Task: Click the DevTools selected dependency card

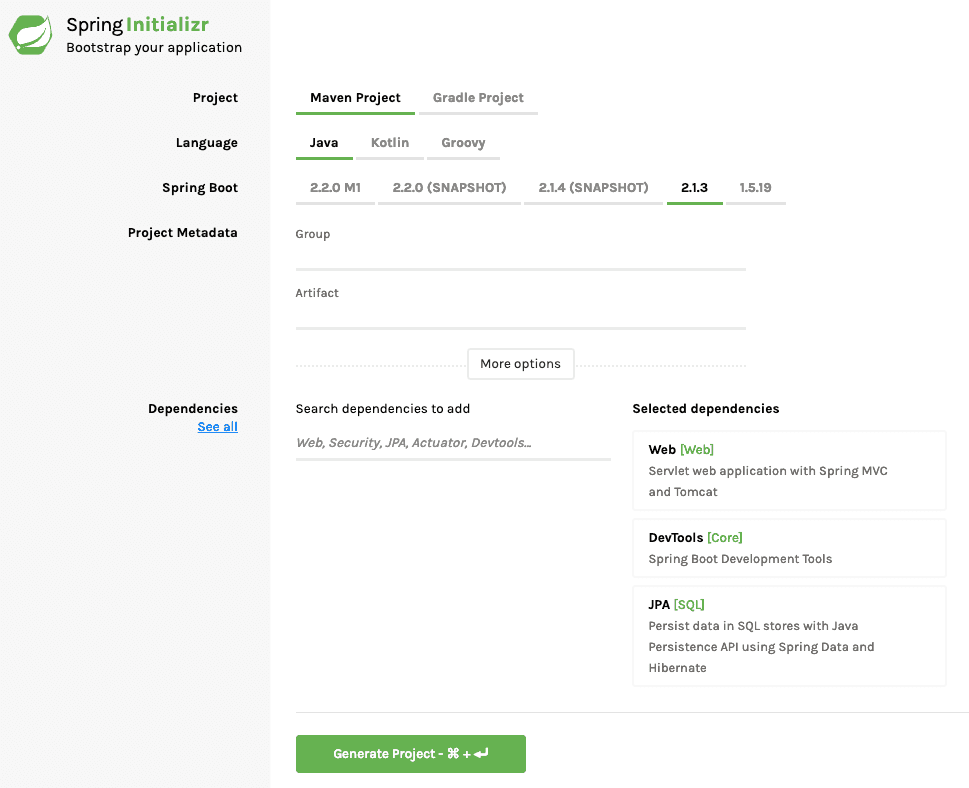Action: tap(789, 548)
